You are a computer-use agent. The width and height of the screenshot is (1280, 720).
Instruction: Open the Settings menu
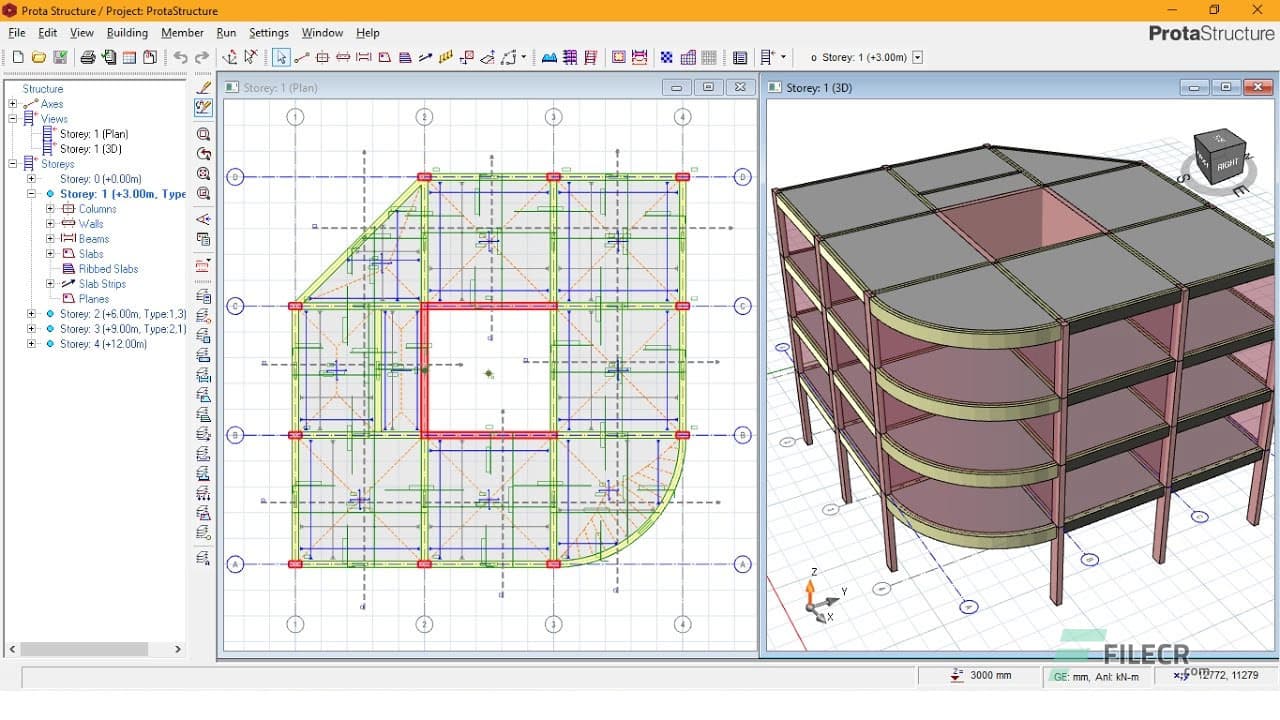268,32
